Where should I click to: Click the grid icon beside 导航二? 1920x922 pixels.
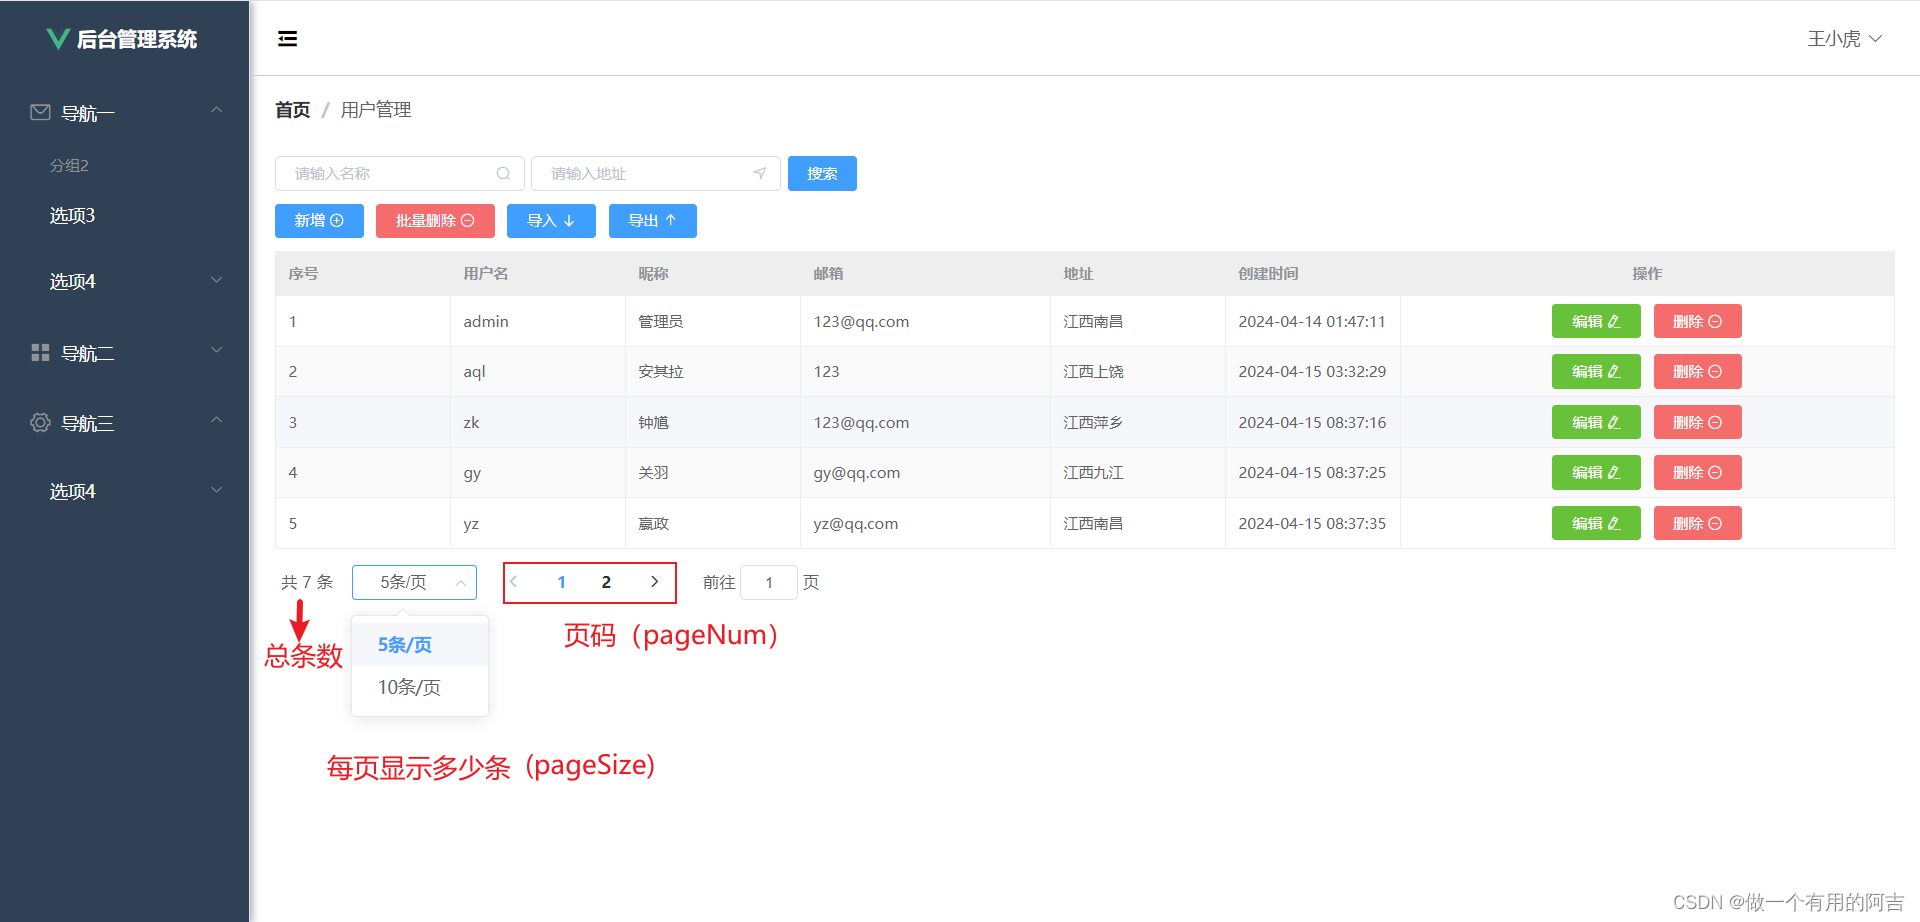tap(40, 352)
